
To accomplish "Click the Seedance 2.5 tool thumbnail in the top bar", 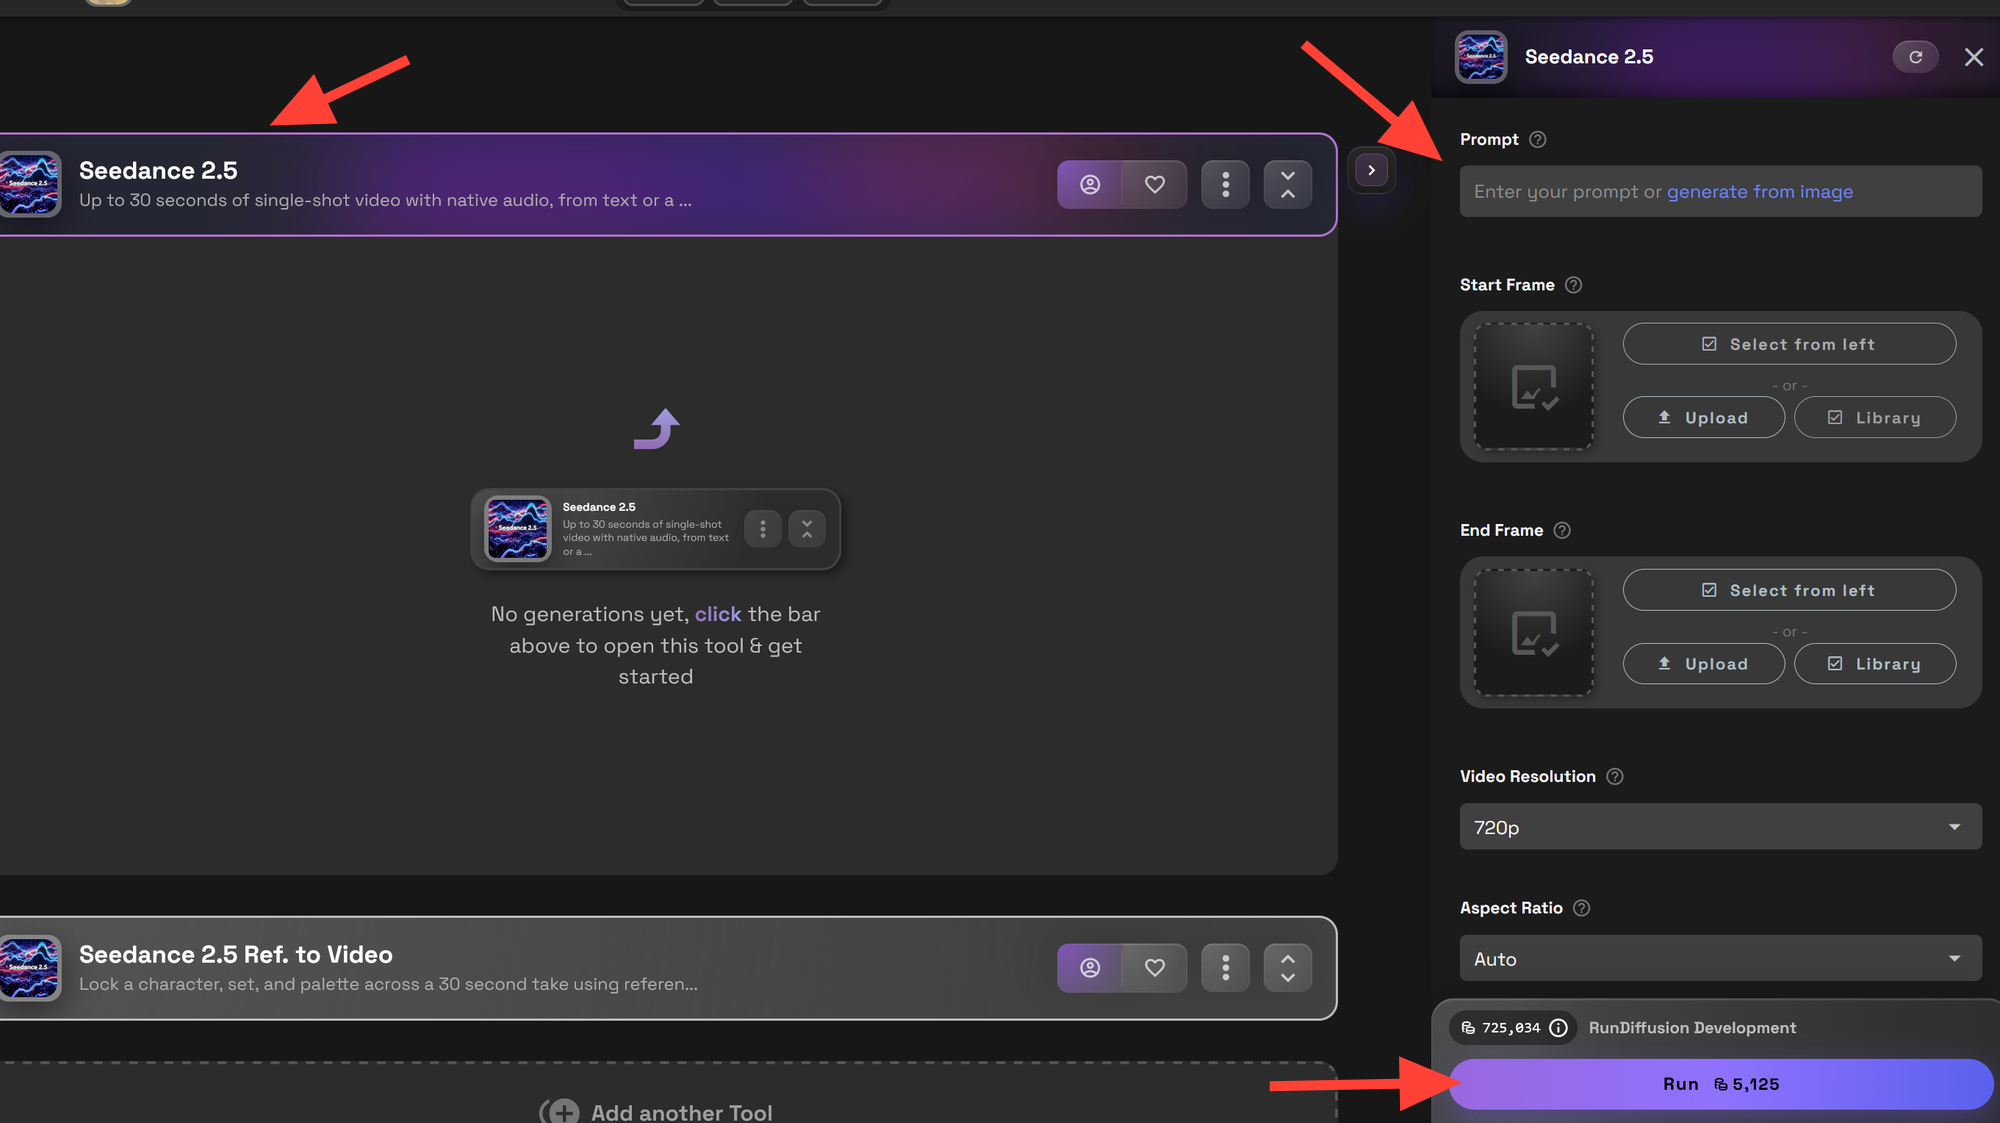I will [x=29, y=184].
